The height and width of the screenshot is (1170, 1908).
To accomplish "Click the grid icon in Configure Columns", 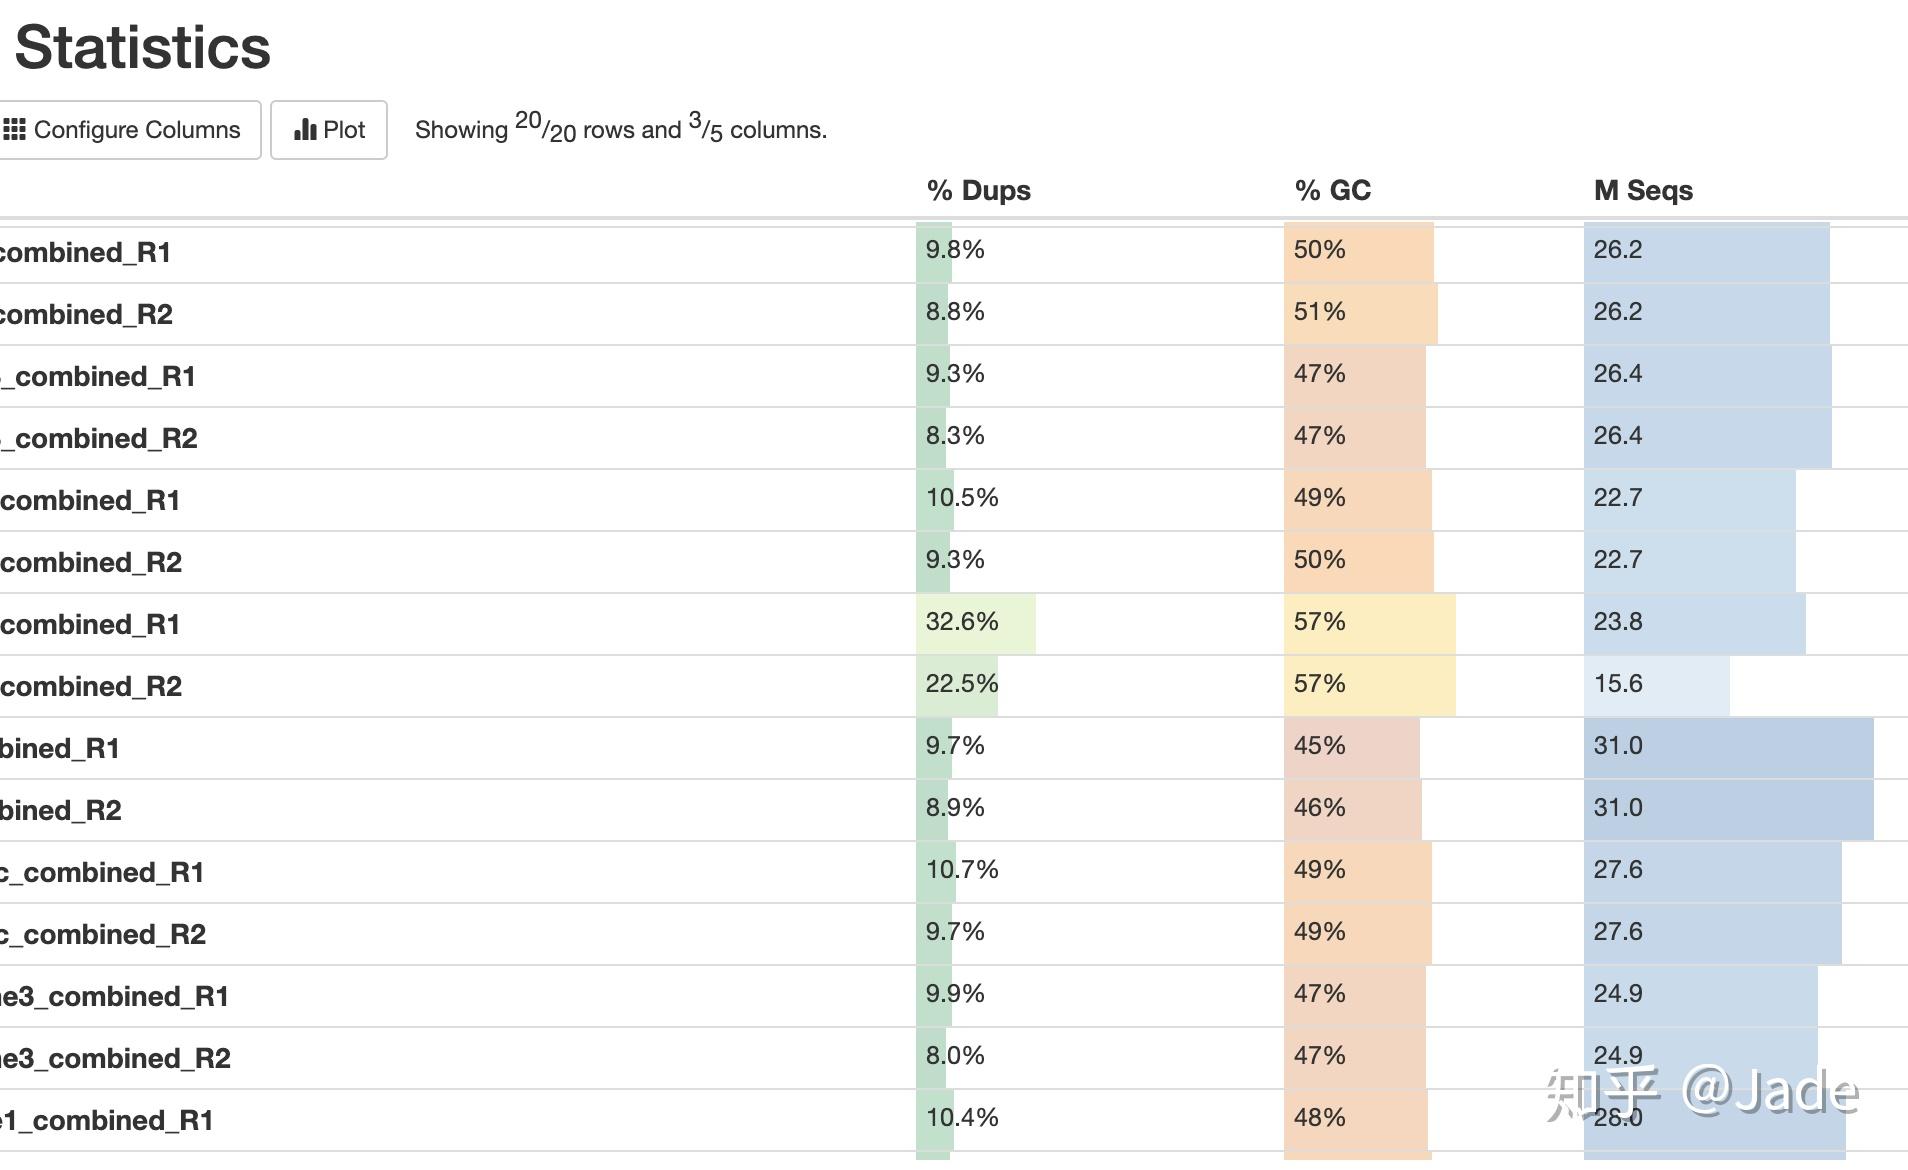I will click(14, 130).
